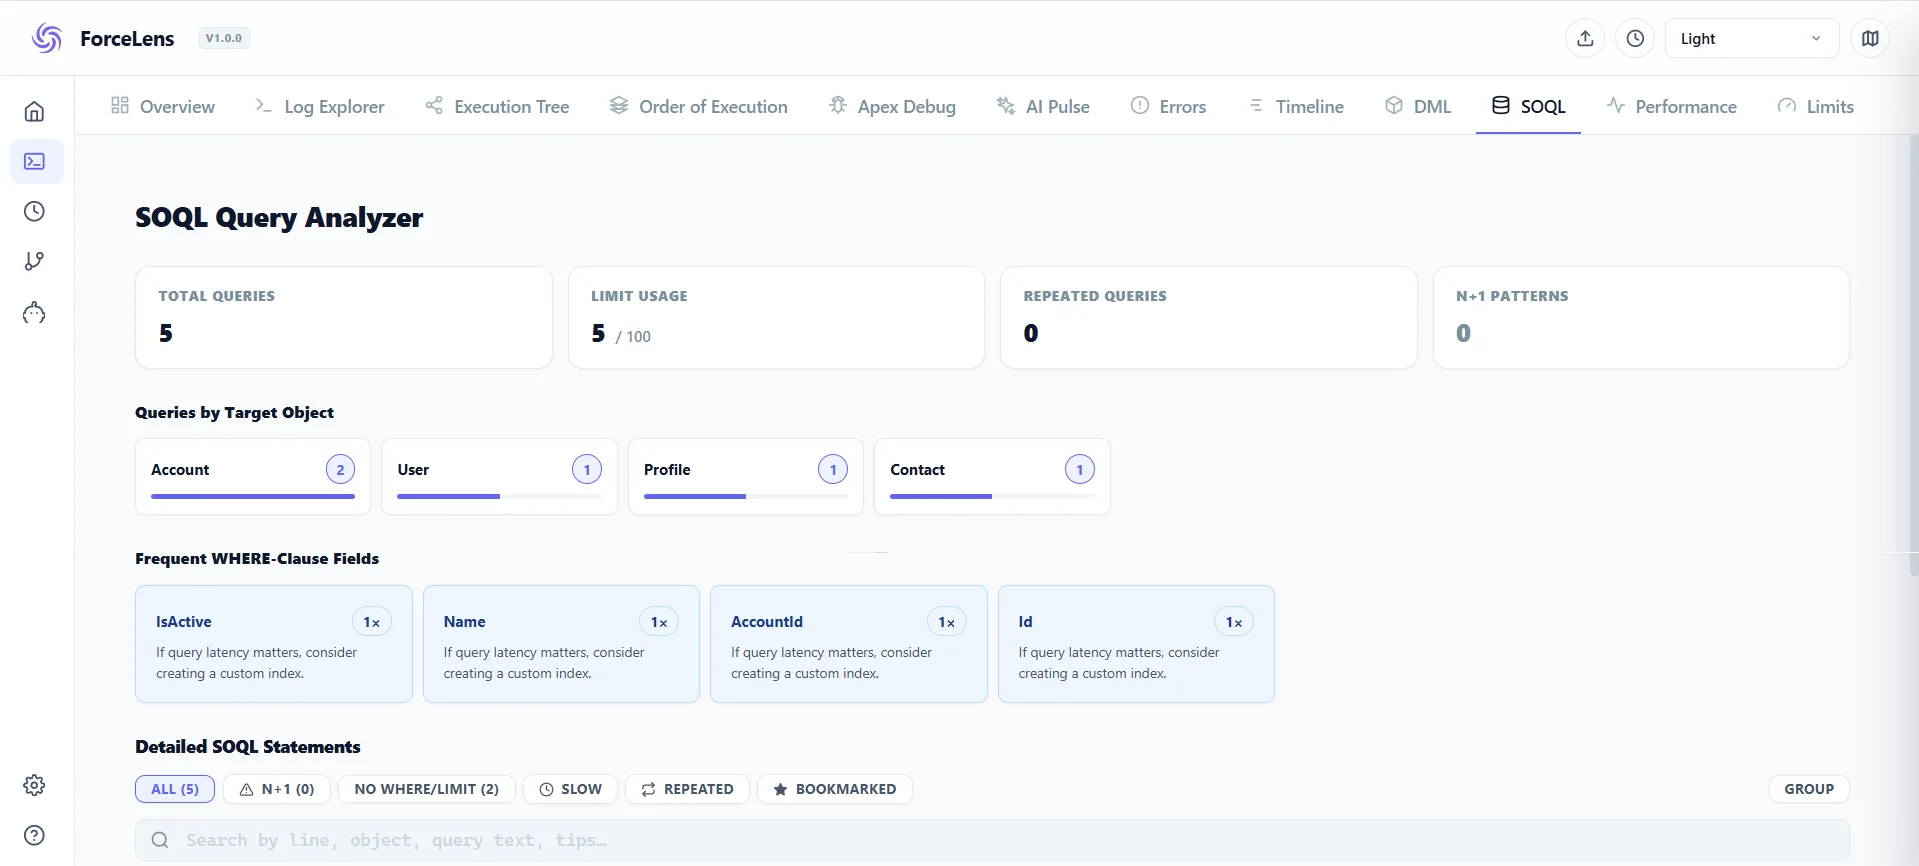Open the Limits tab

click(x=1815, y=106)
